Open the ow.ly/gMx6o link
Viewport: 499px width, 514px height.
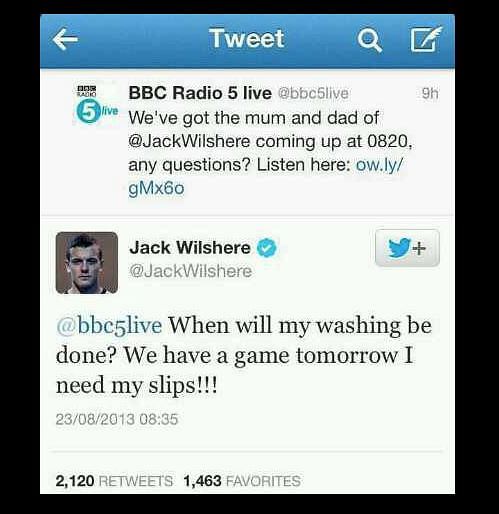(266, 176)
